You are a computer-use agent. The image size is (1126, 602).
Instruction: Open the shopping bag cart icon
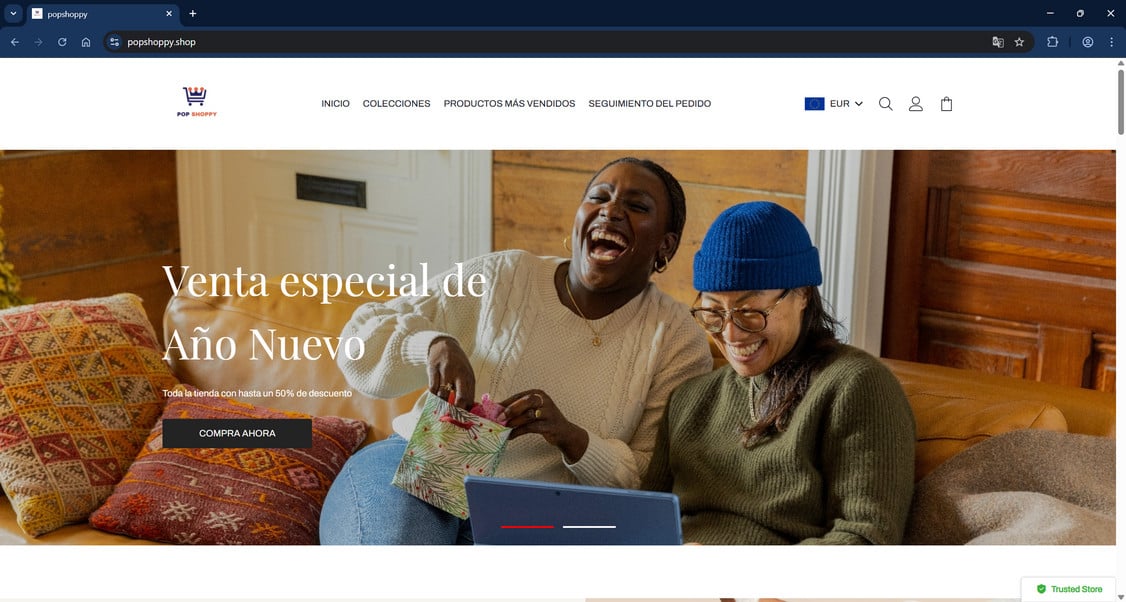[946, 104]
